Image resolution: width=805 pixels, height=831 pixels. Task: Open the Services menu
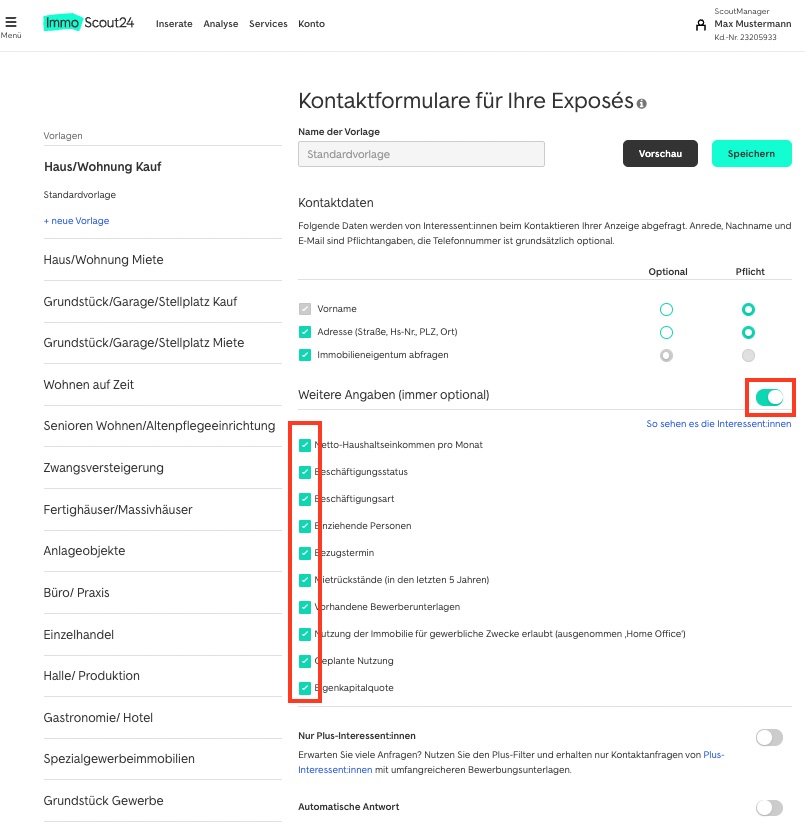point(268,24)
